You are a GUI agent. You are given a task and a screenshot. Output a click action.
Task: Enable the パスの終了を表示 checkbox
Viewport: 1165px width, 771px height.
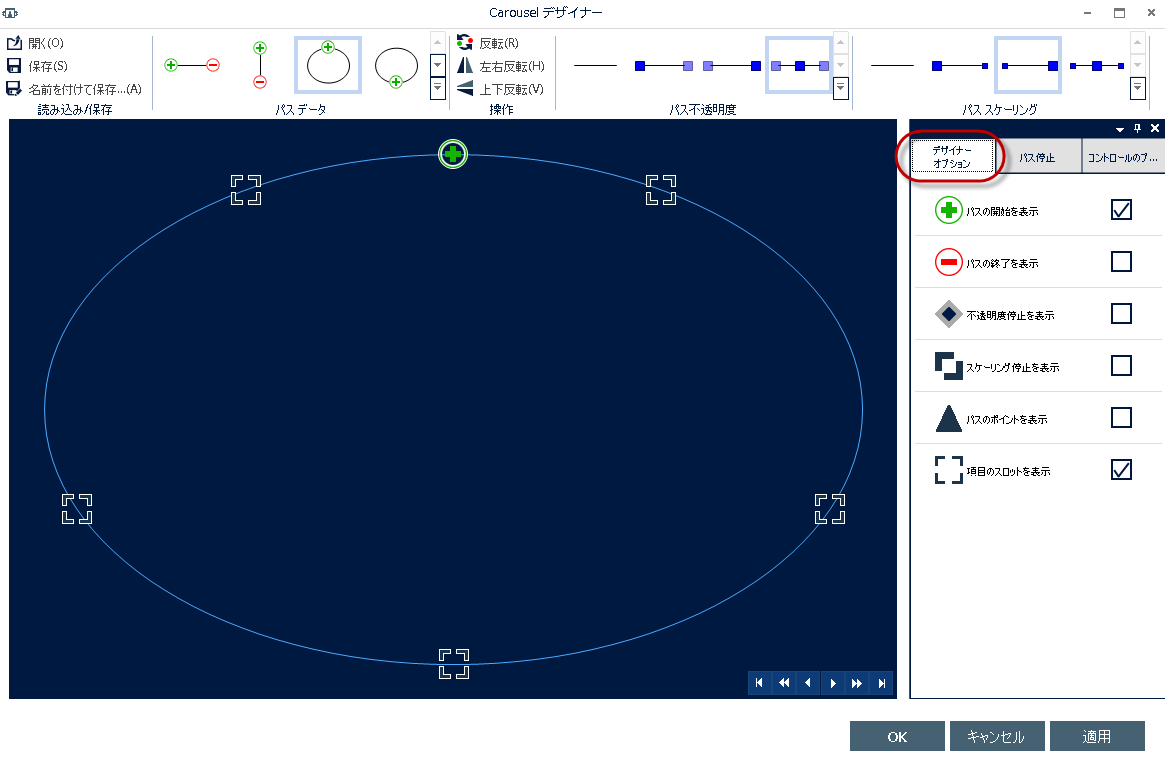(x=1121, y=261)
